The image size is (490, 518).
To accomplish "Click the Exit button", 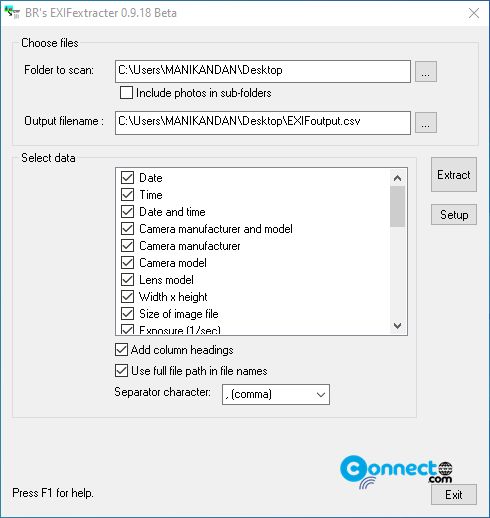I will [x=454, y=495].
